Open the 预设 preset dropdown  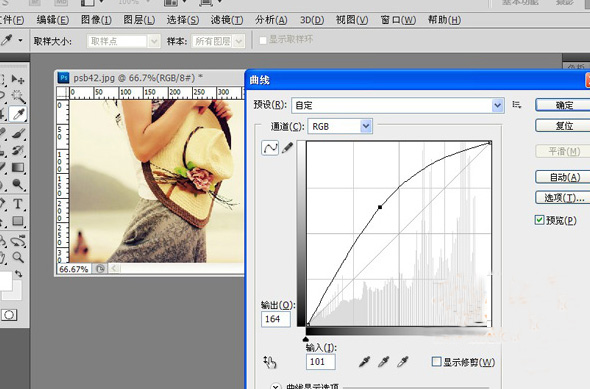(x=398, y=105)
